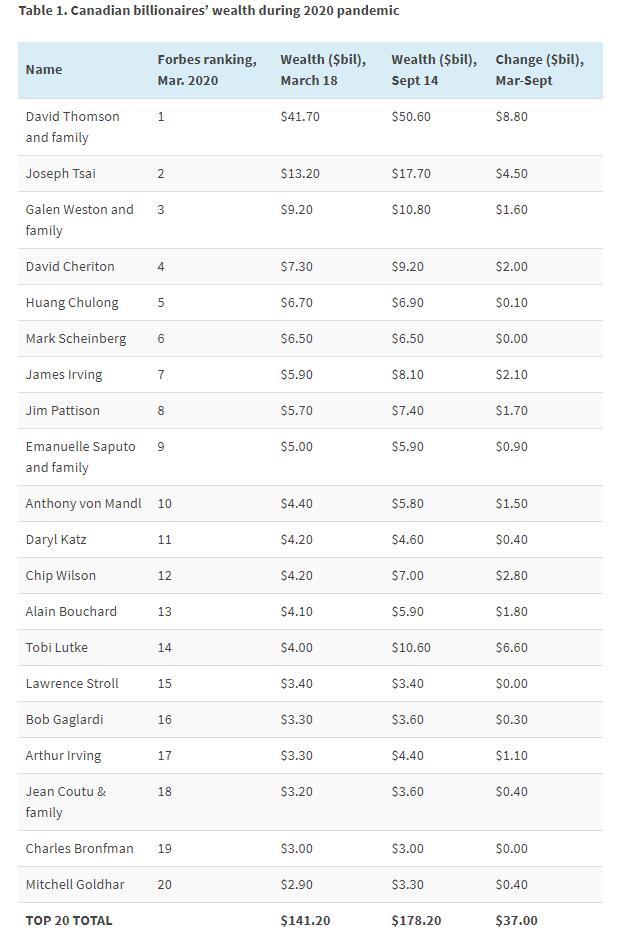Select David Thomson and family name cell
The image size is (619, 932).
73,127
